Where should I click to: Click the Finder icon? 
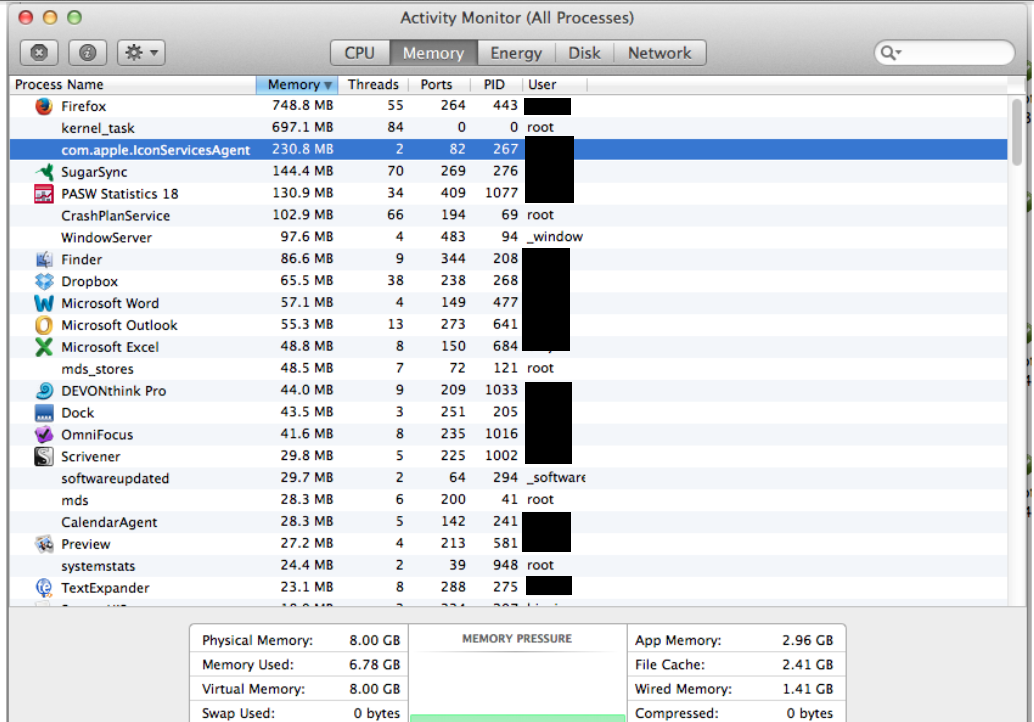coord(44,259)
